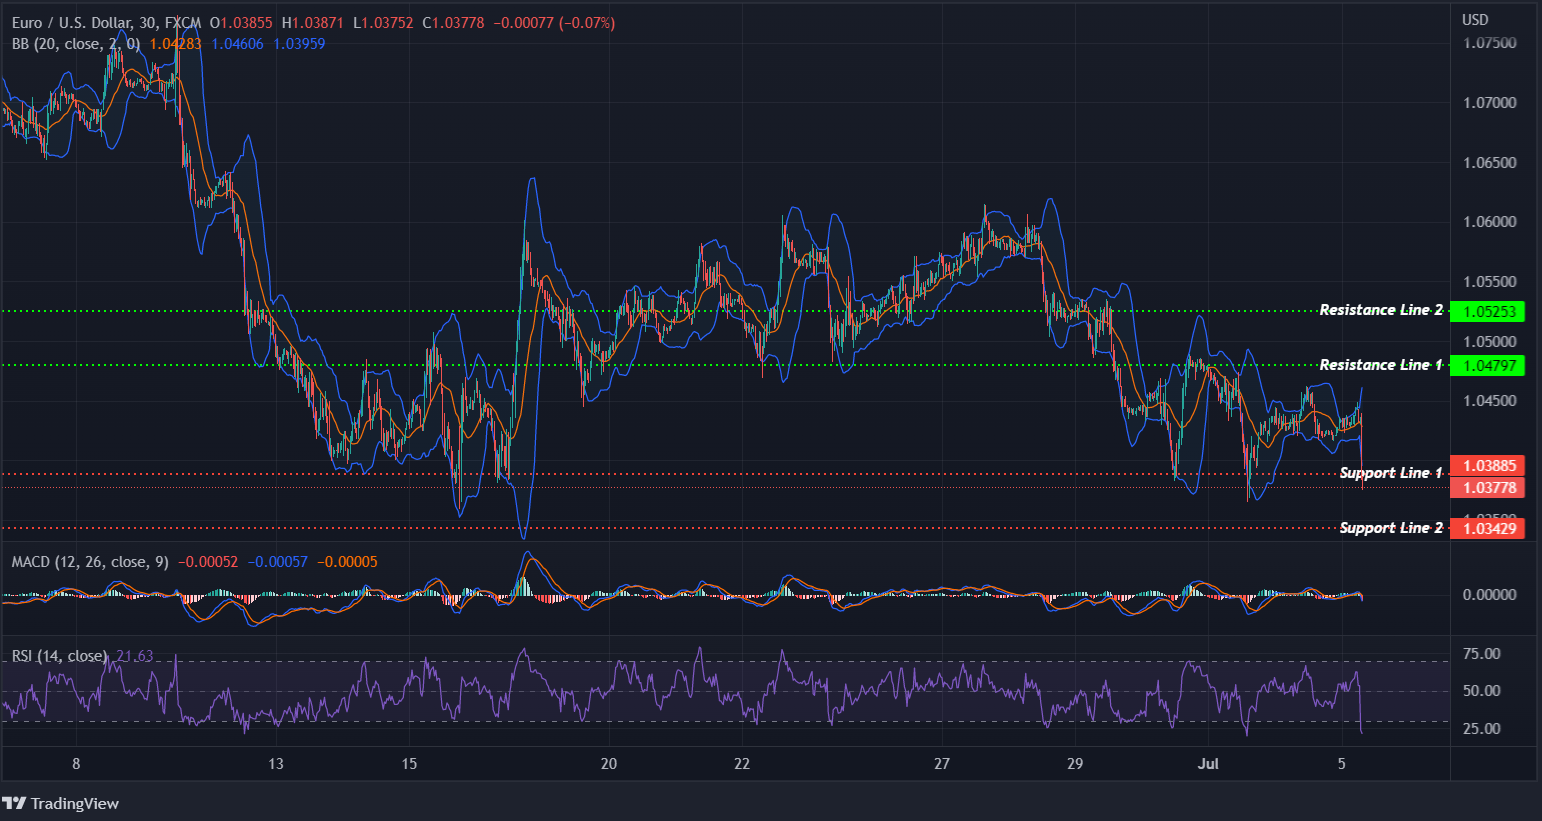
Task: Click the Jul date label on time axis
Action: (x=1207, y=763)
